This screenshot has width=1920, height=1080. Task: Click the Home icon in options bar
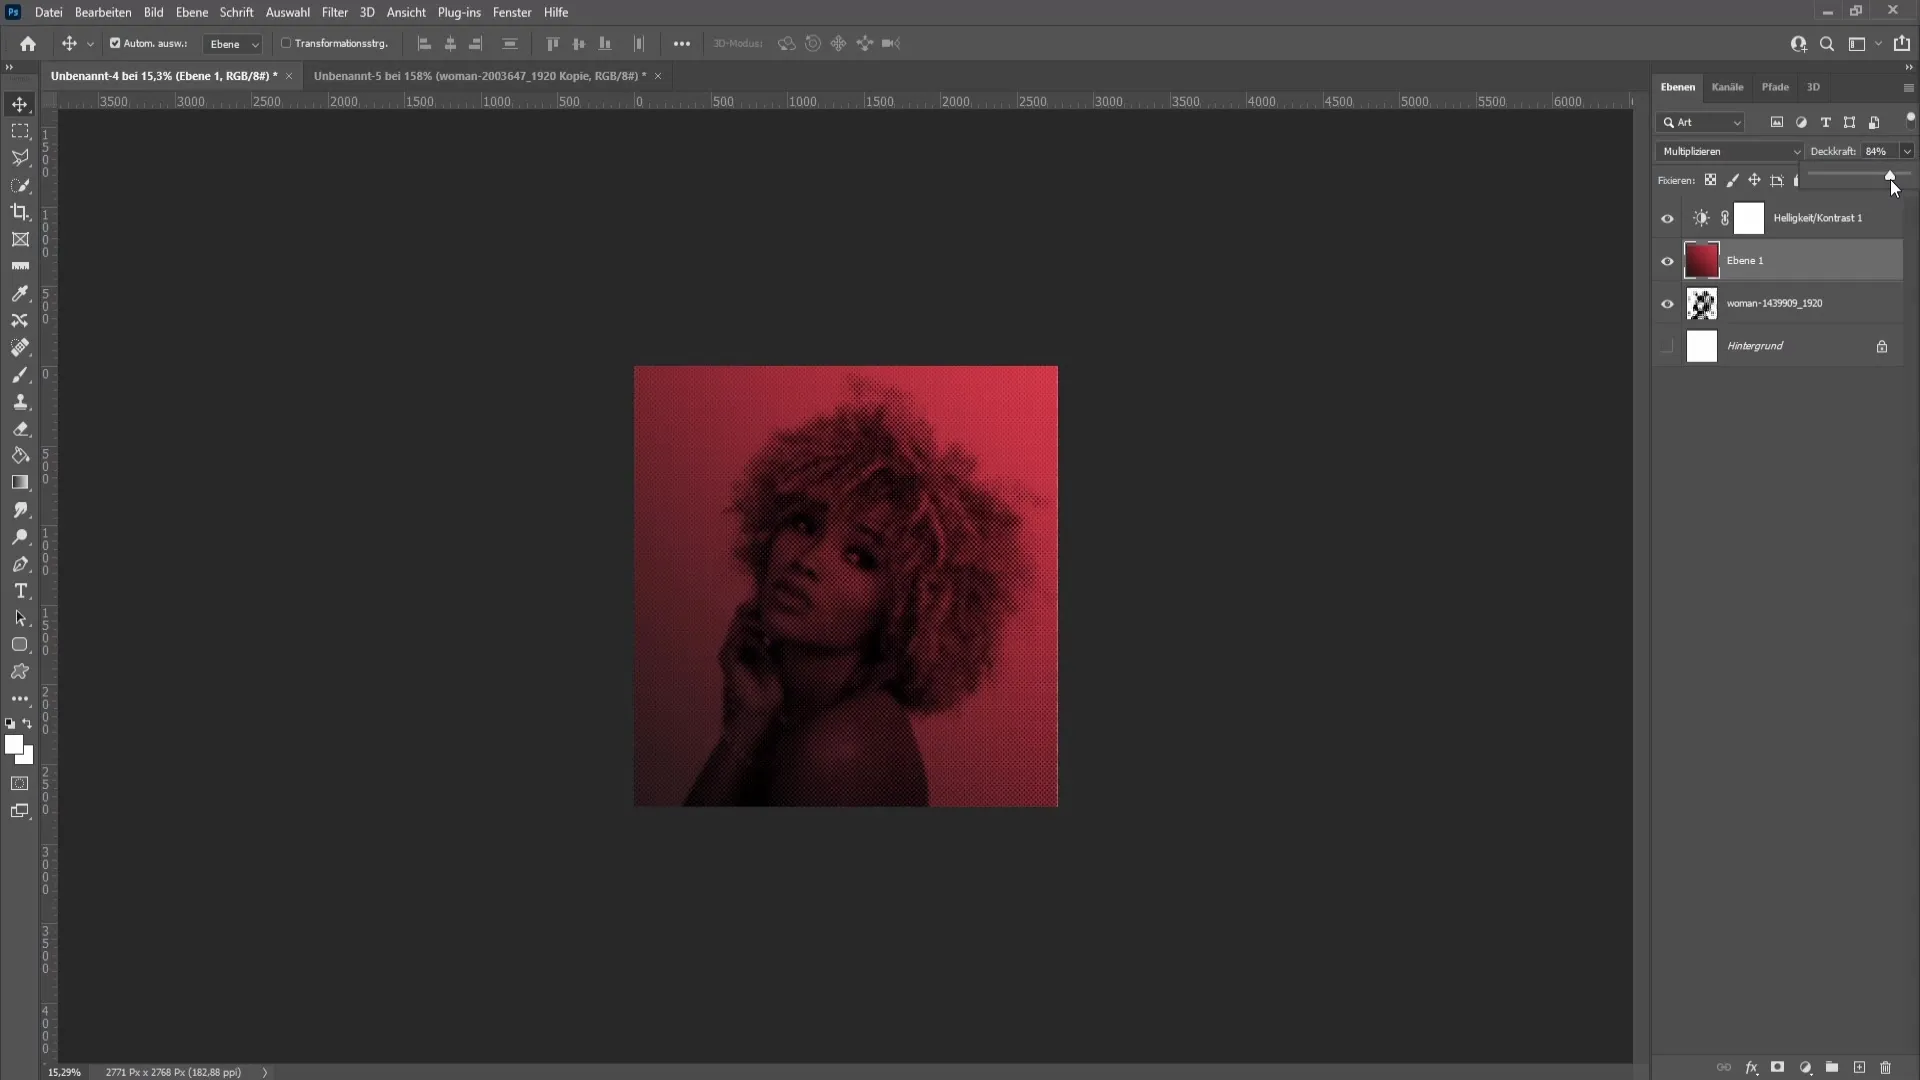coord(28,44)
